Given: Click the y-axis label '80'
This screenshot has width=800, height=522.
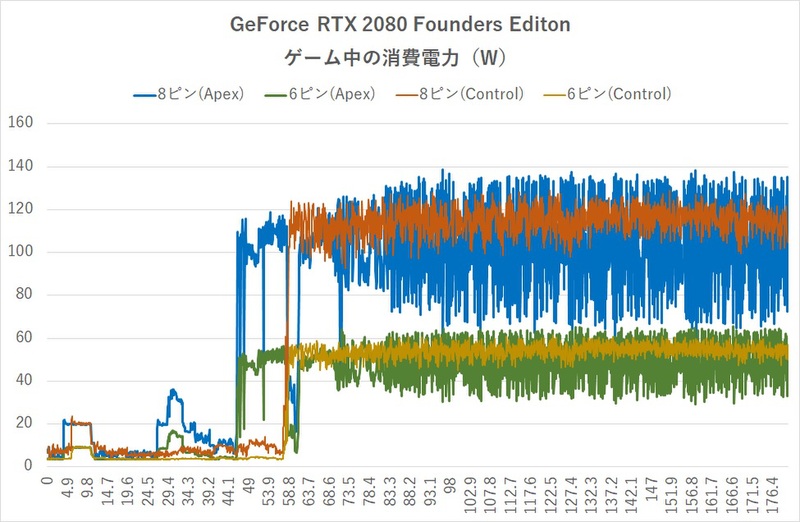Looking at the screenshot, I should pos(24,294).
